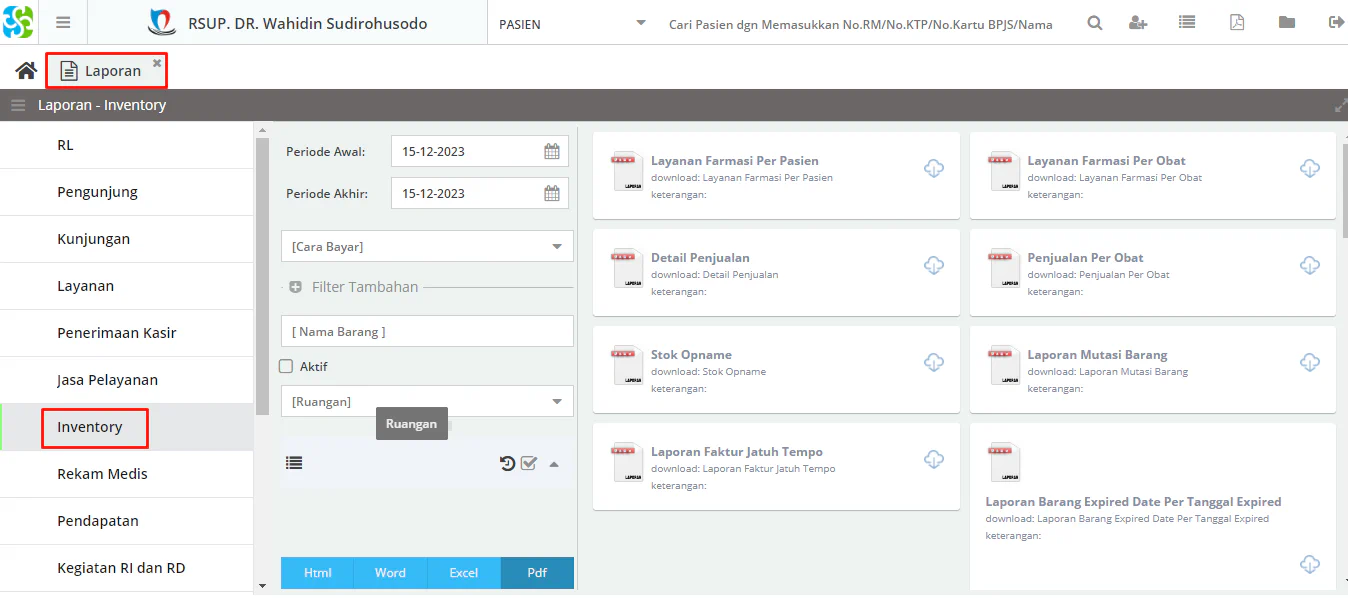The height and width of the screenshot is (598, 1348).
Task: Click file icon of Laporan Barang Expired card
Action: [1004, 462]
